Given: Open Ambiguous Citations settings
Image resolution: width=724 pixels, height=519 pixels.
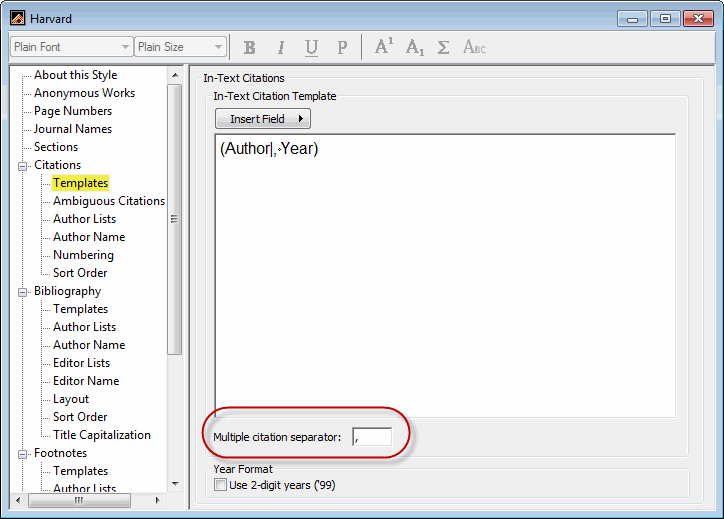Looking at the screenshot, I should [109, 201].
